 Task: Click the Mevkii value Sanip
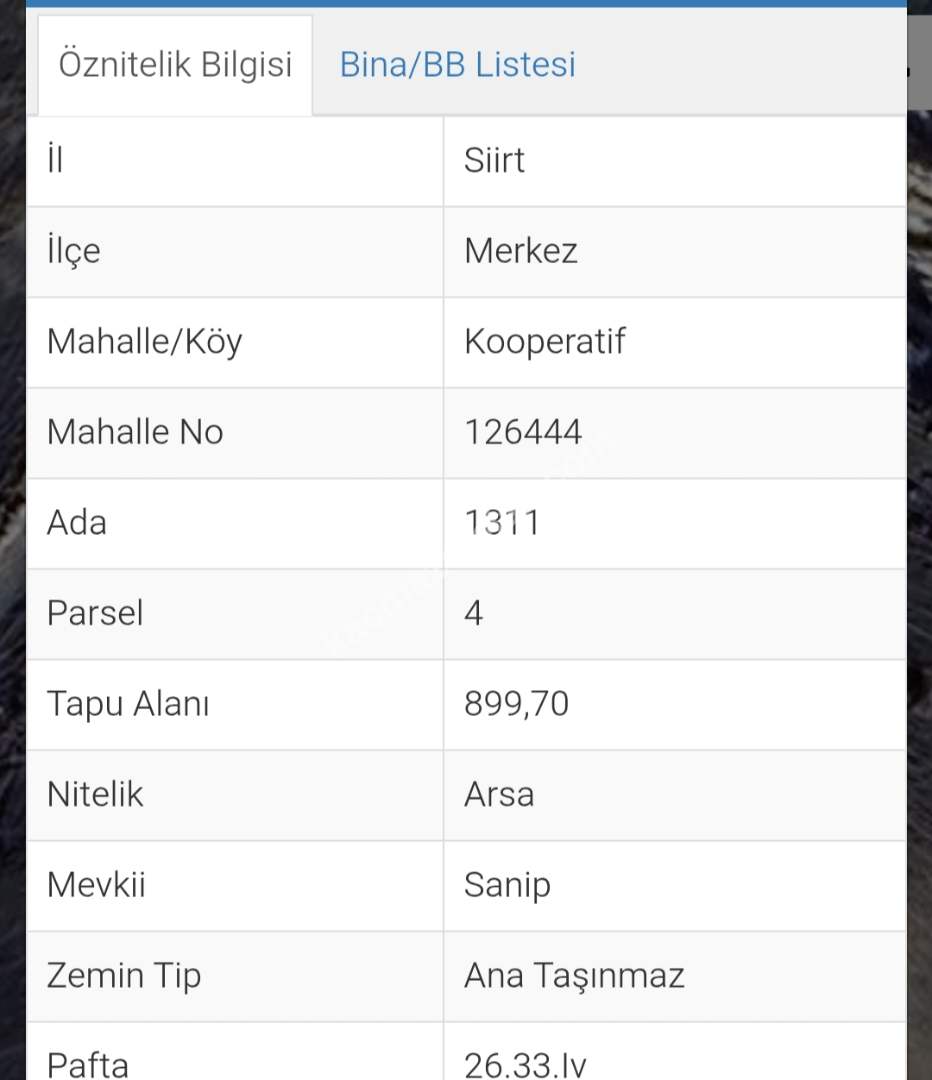507,885
